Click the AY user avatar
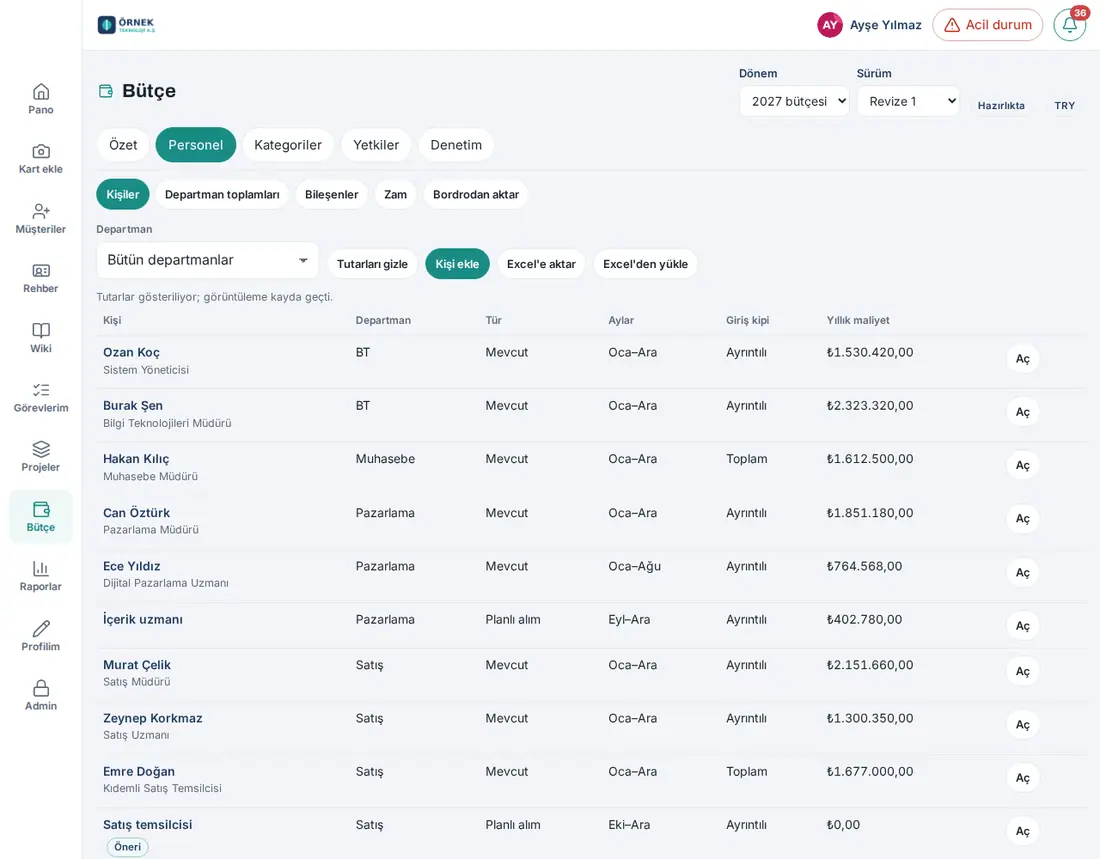 click(x=830, y=25)
